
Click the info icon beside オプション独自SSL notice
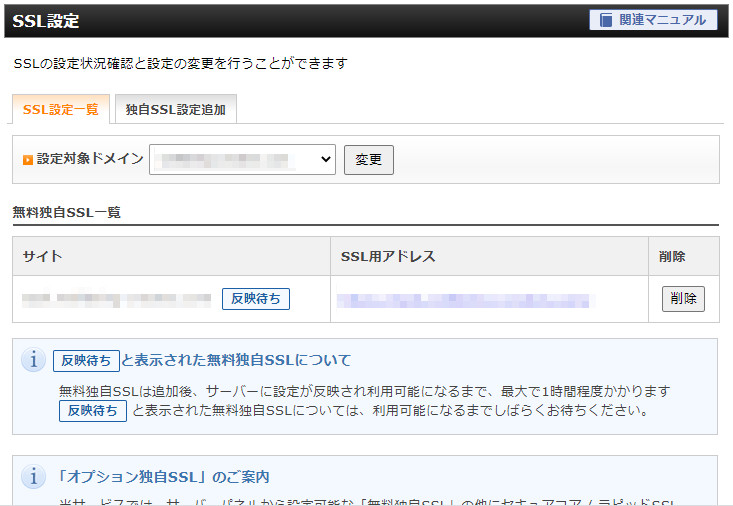click(x=34, y=477)
